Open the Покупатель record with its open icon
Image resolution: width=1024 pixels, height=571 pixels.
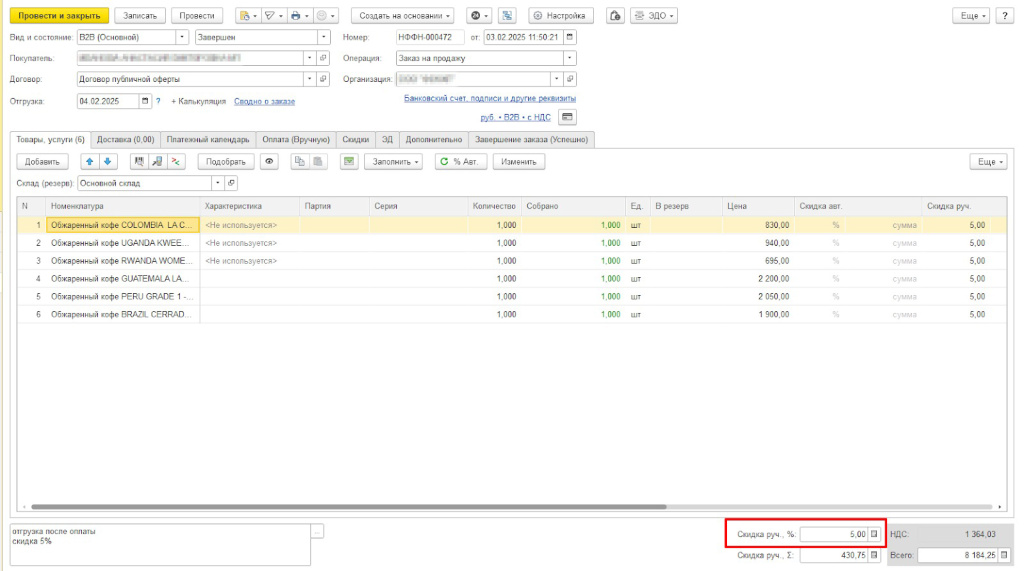coord(323,58)
